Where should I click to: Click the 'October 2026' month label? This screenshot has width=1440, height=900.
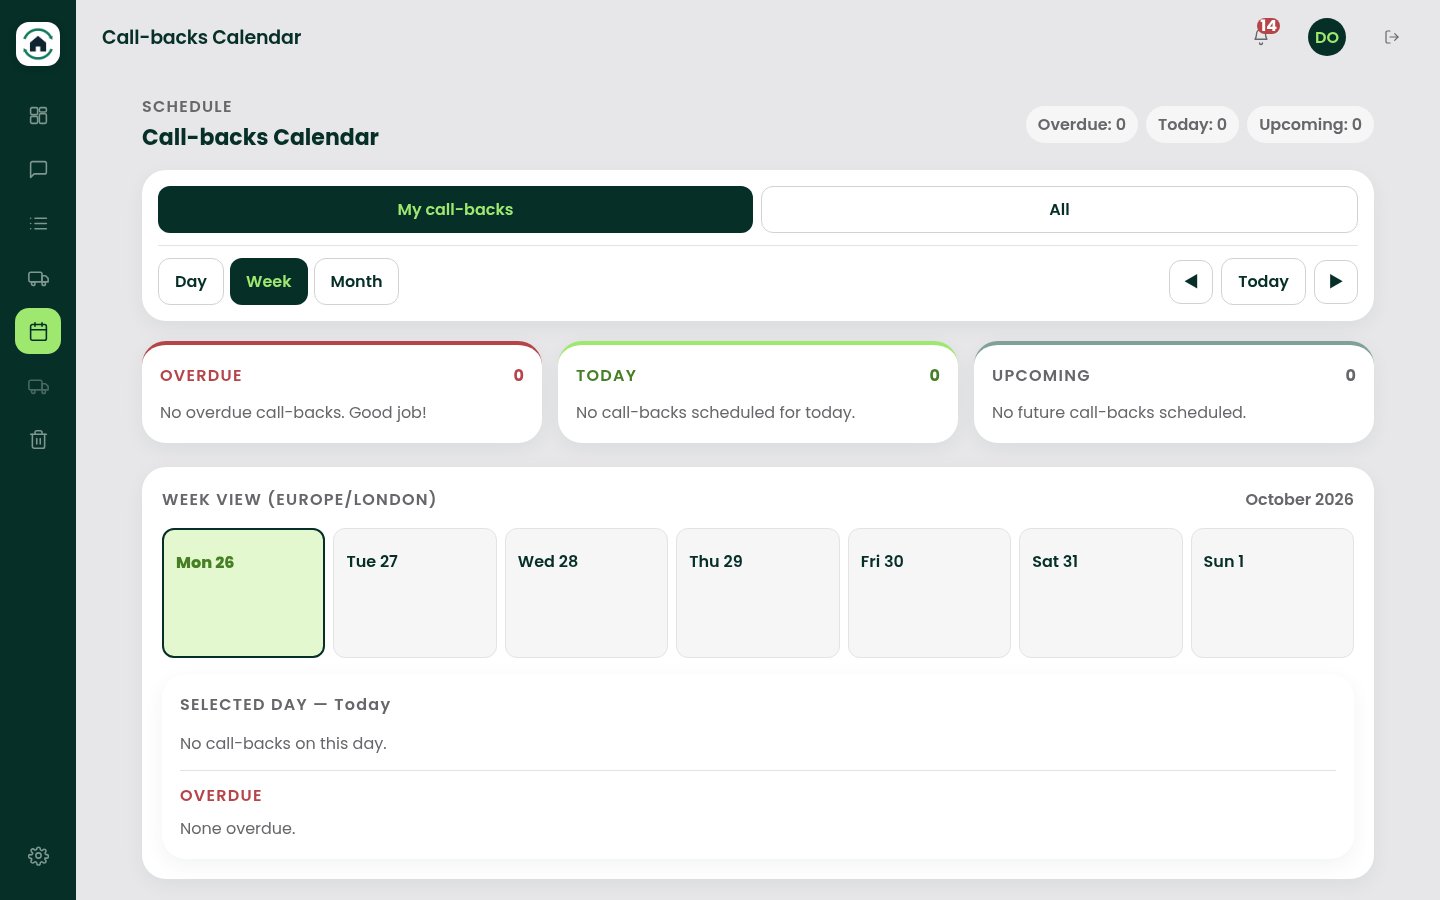pos(1299,500)
